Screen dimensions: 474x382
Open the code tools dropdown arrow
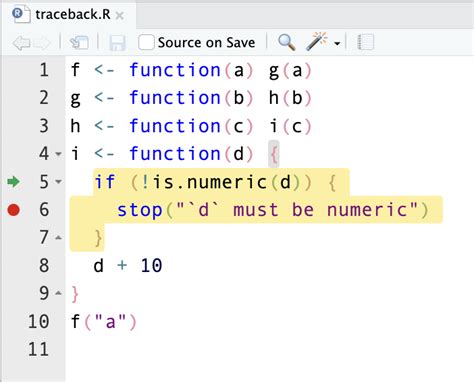(x=337, y=43)
